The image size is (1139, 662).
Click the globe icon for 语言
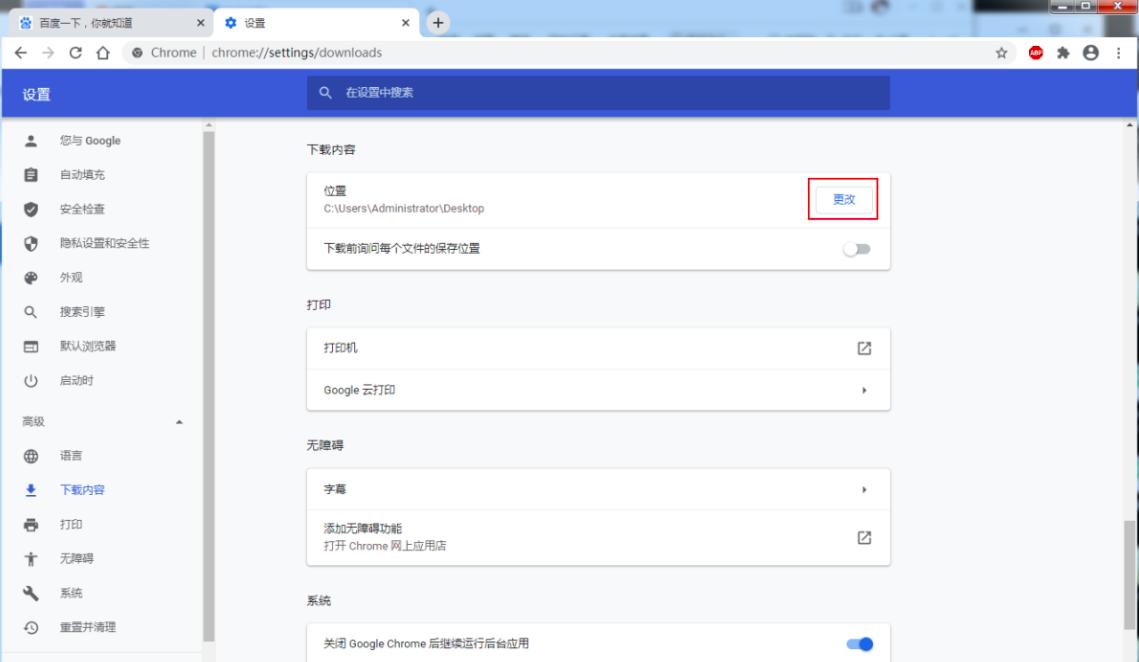tap(31, 456)
